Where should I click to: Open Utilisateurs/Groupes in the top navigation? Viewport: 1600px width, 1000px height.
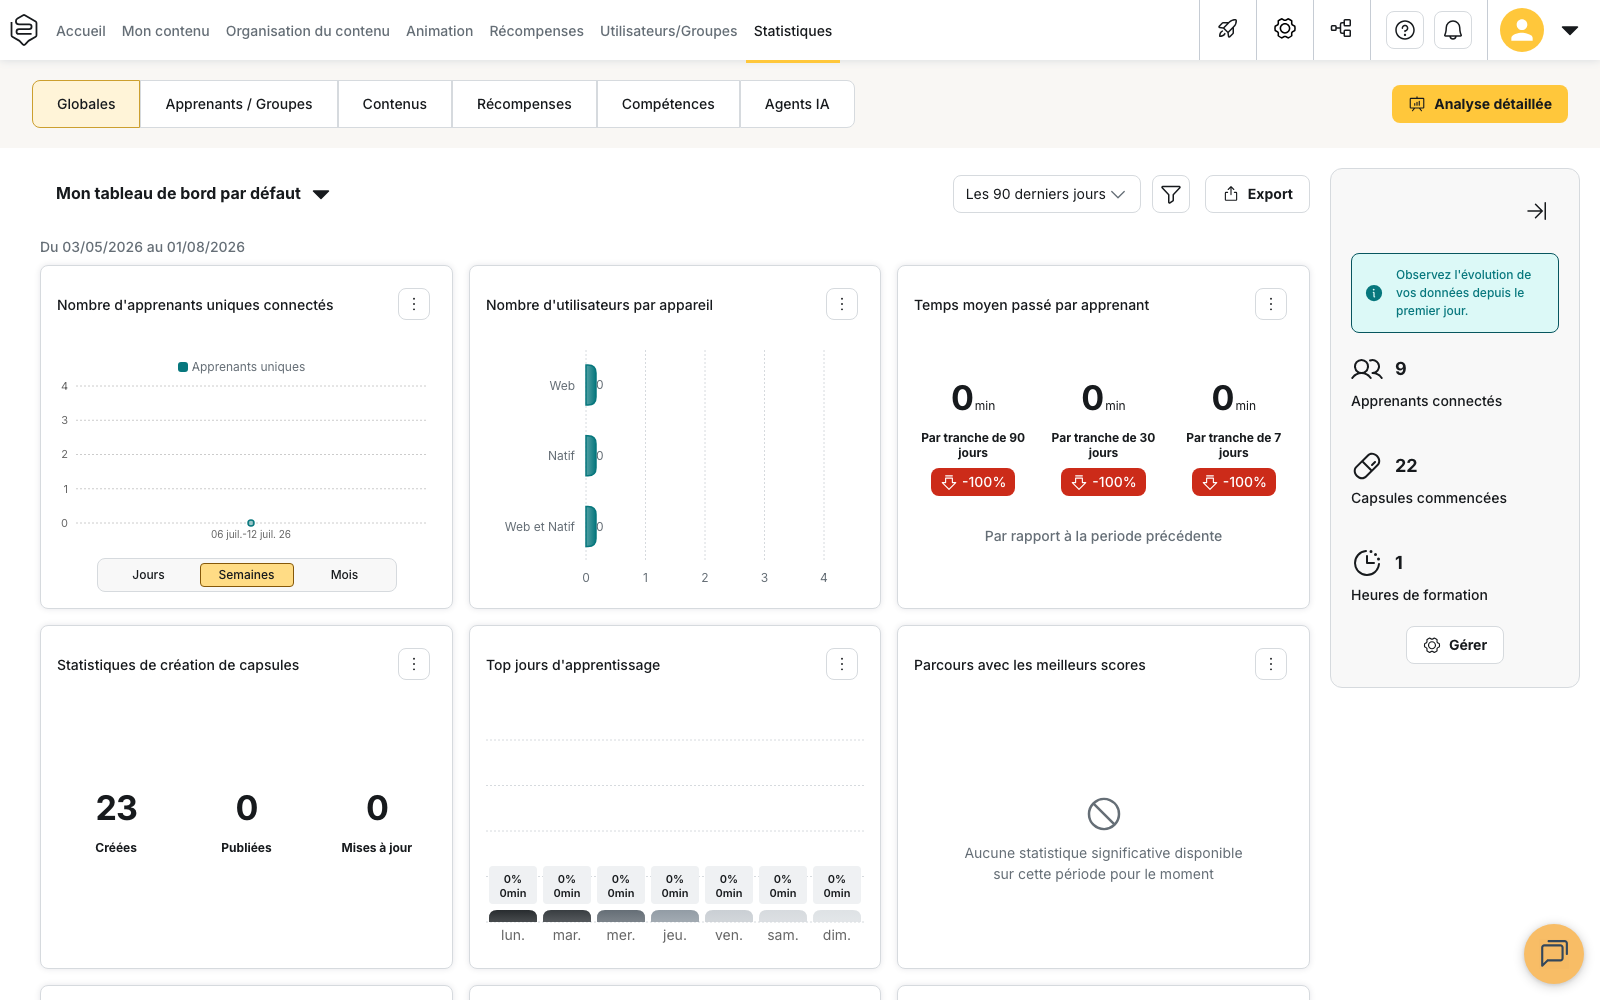(x=669, y=31)
